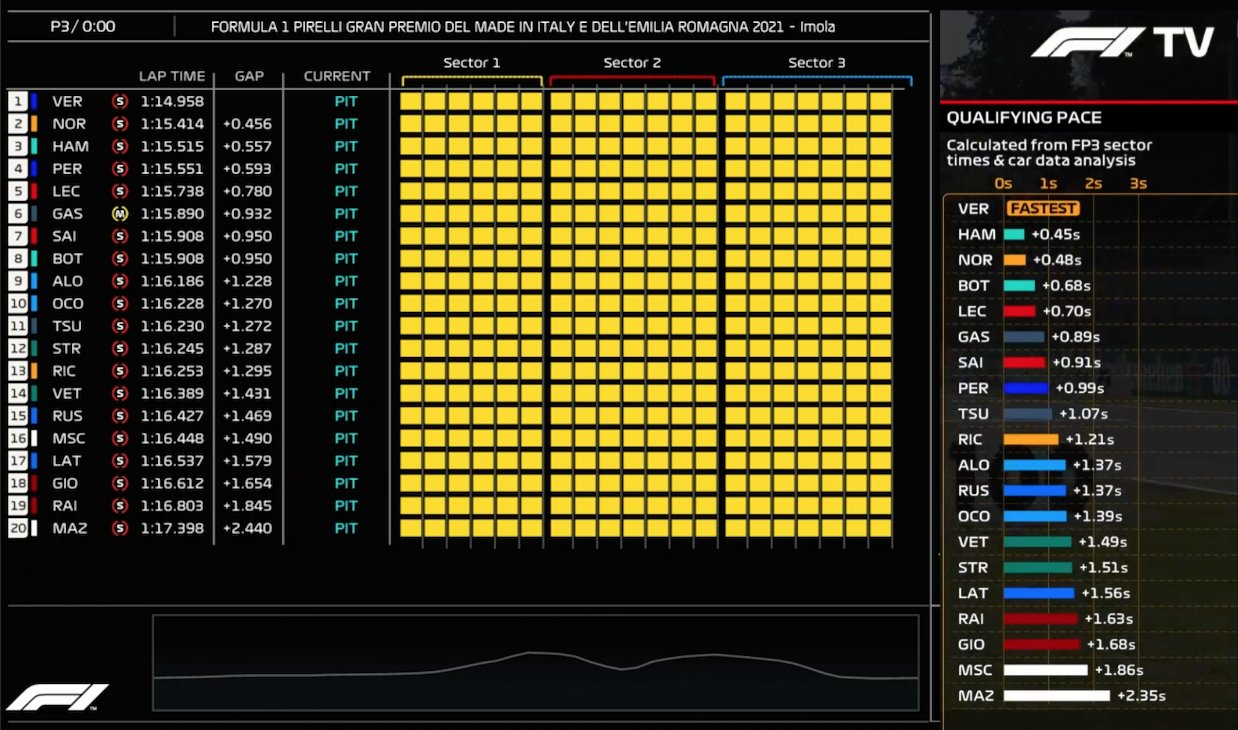Click the soft tyre icon for VET
Image resolution: width=1238 pixels, height=730 pixels.
tap(121, 394)
